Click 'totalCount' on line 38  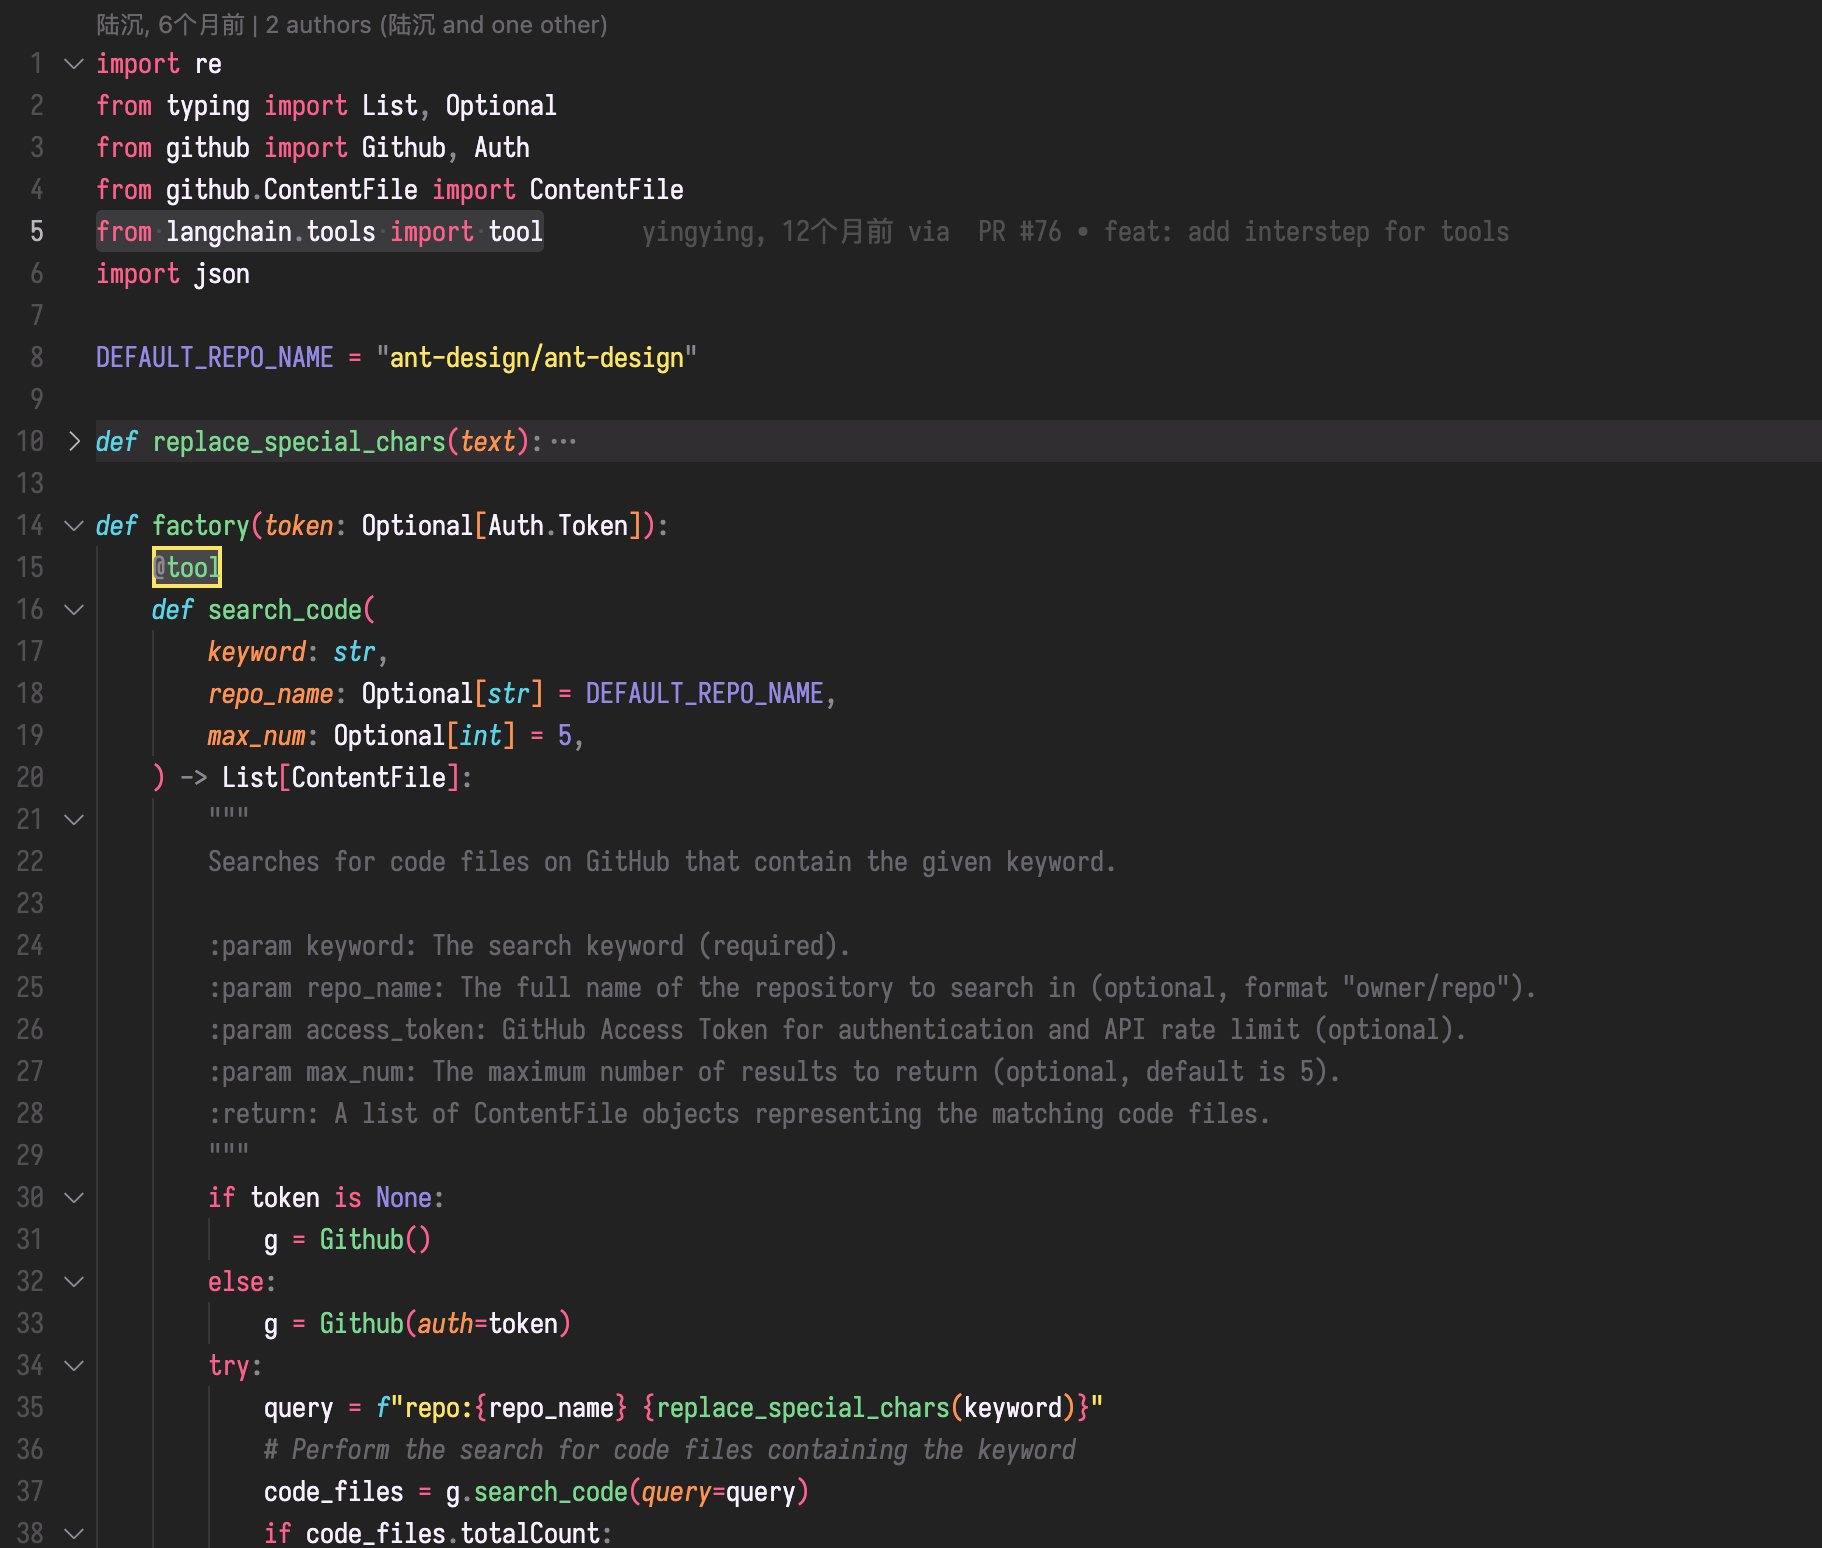(530, 1533)
